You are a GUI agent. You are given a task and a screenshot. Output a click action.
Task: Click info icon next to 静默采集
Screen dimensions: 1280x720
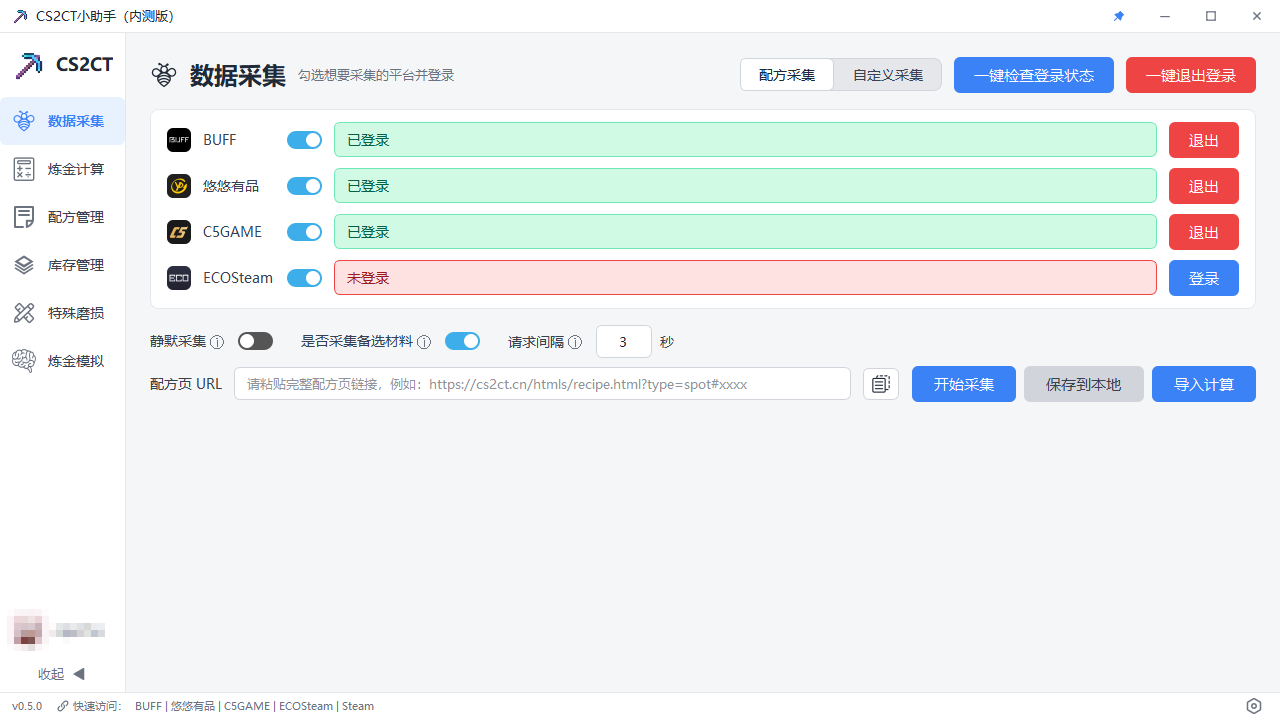coord(217,342)
